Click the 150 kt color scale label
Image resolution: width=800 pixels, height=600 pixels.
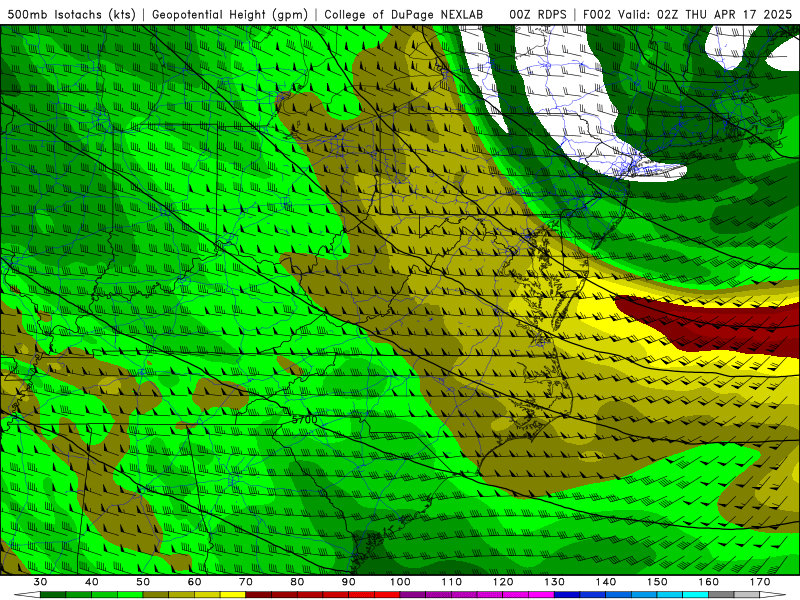coord(657,582)
